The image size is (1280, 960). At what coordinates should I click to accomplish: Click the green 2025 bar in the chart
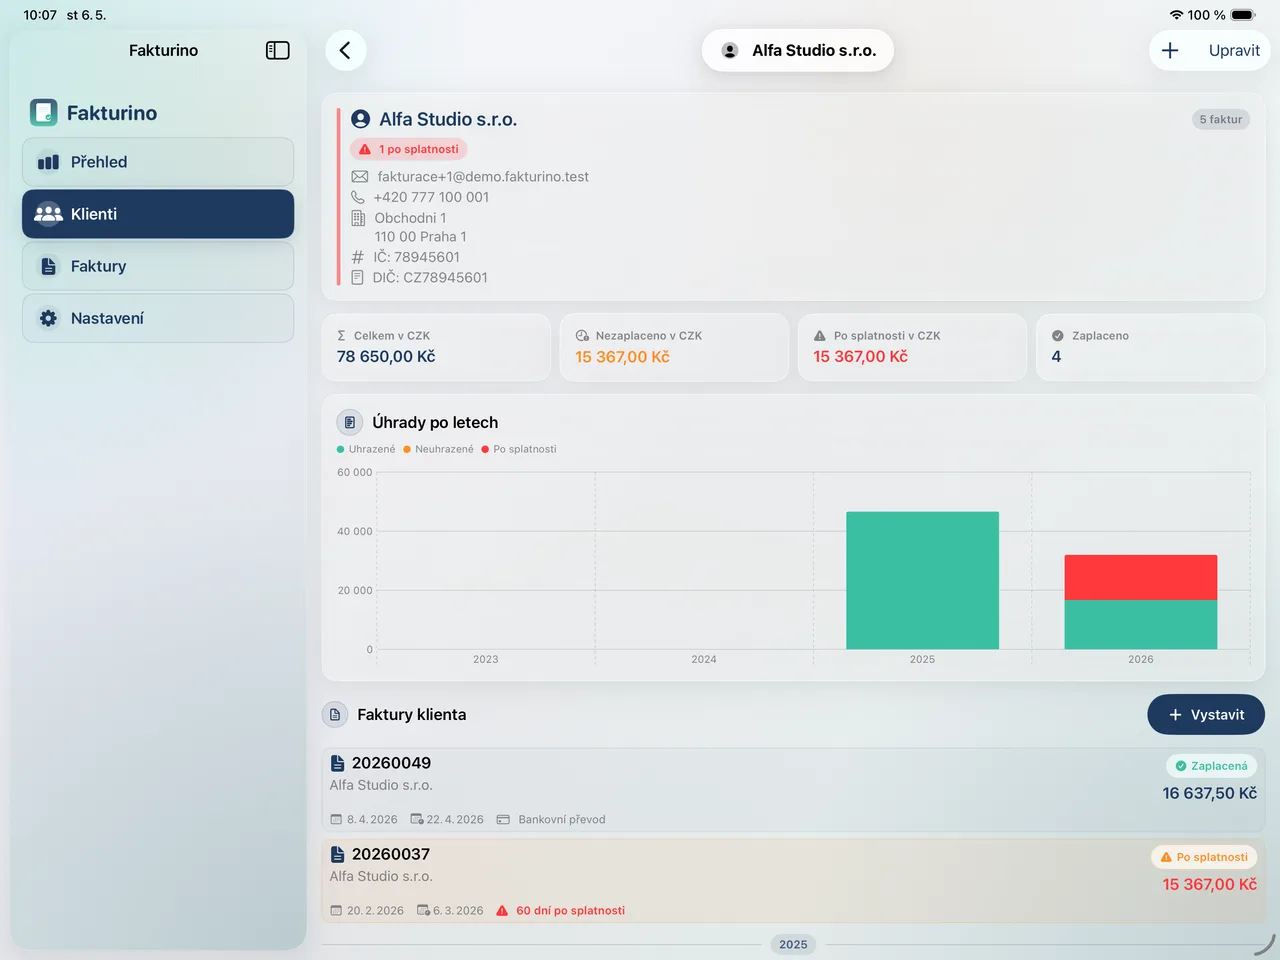click(922, 580)
